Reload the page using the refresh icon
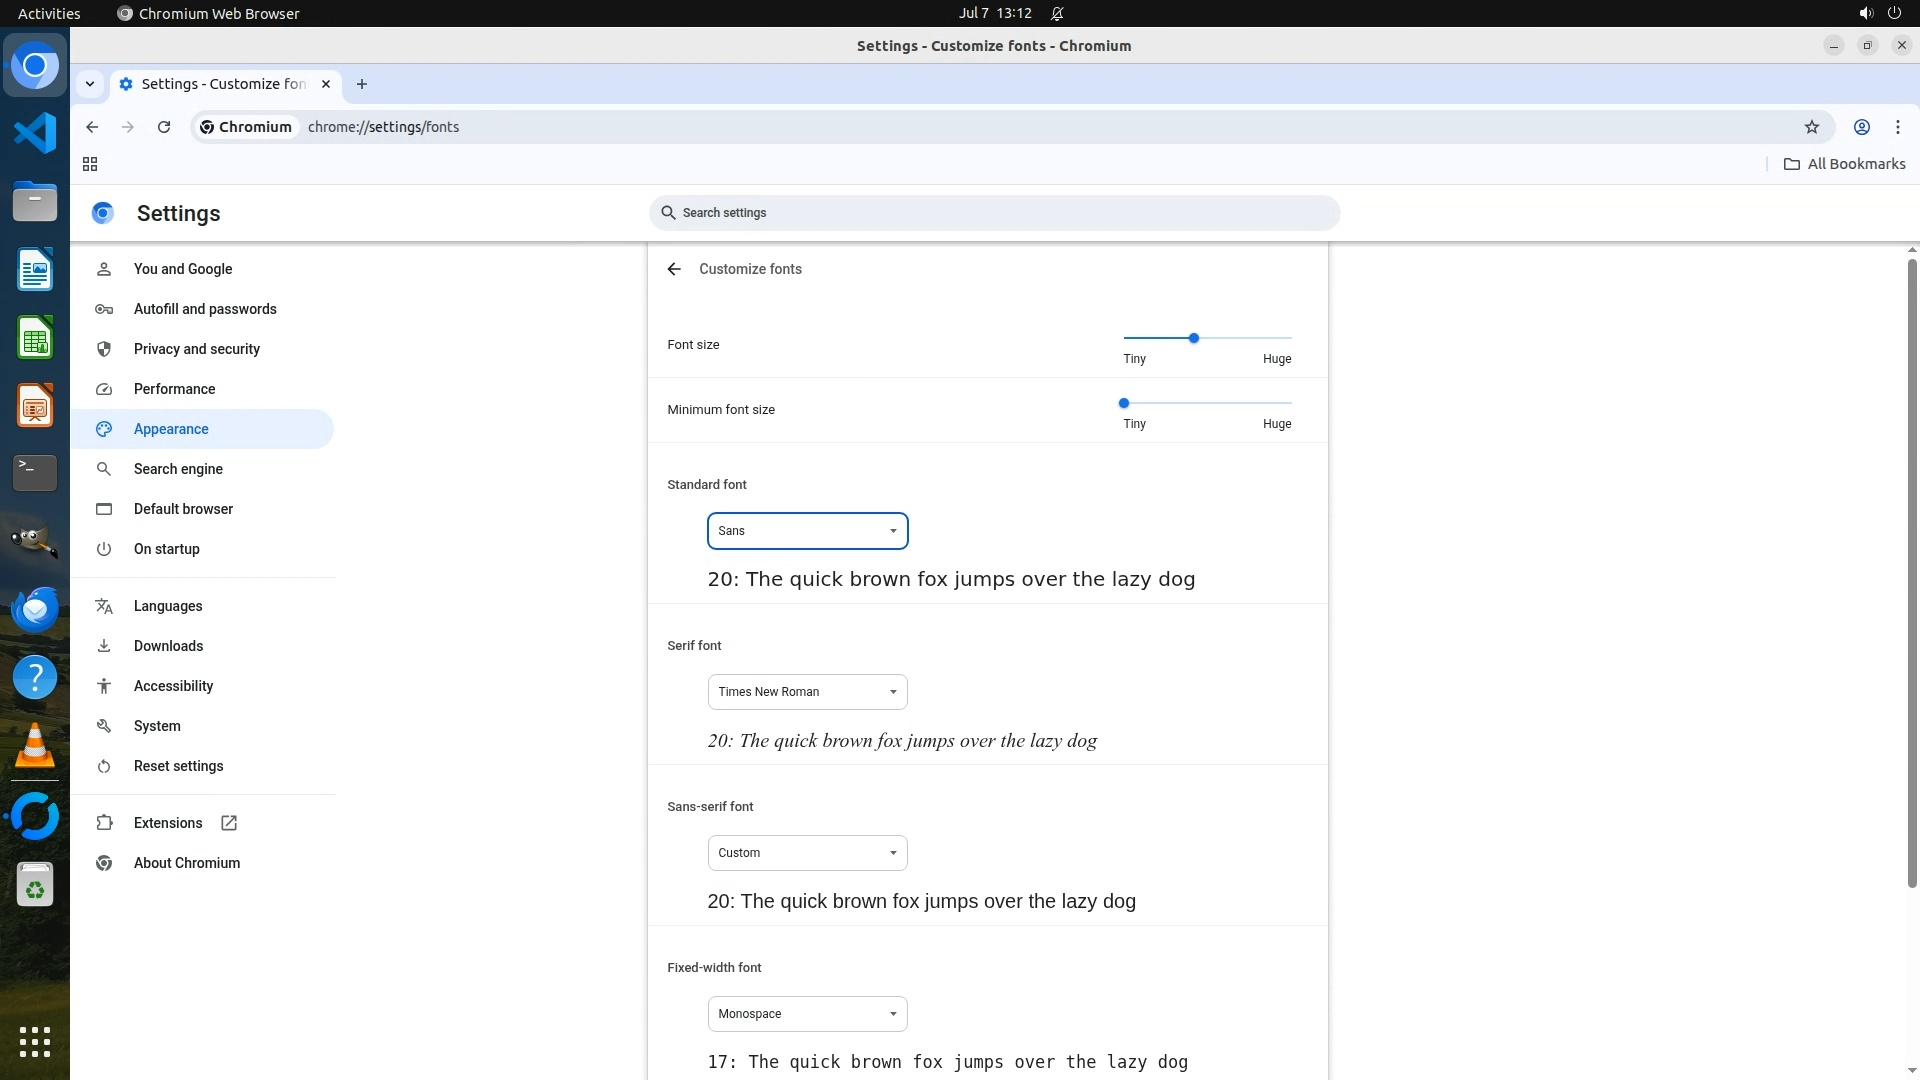Screen dimensions: 1920x1080 click(x=164, y=127)
